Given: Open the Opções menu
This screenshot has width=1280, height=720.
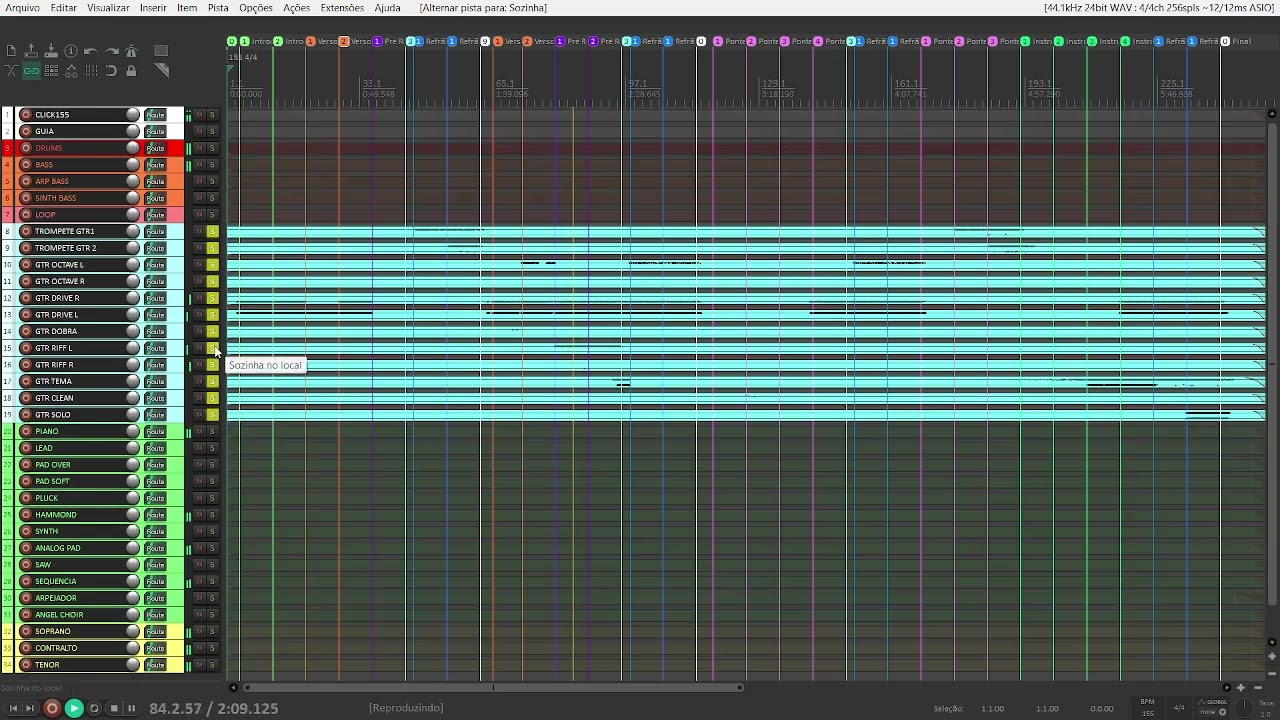Looking at the screenshot, I should (256, 8).
